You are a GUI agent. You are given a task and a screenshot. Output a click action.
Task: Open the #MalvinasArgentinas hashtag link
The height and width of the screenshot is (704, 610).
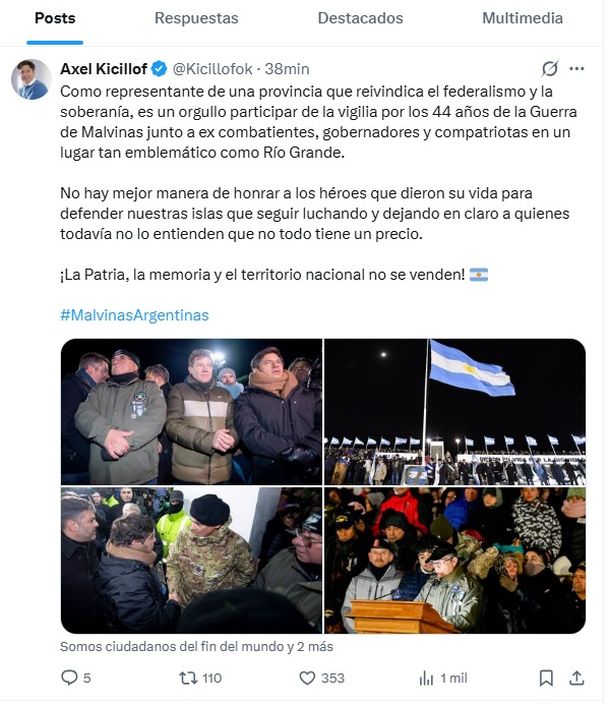tap(134, 315)
